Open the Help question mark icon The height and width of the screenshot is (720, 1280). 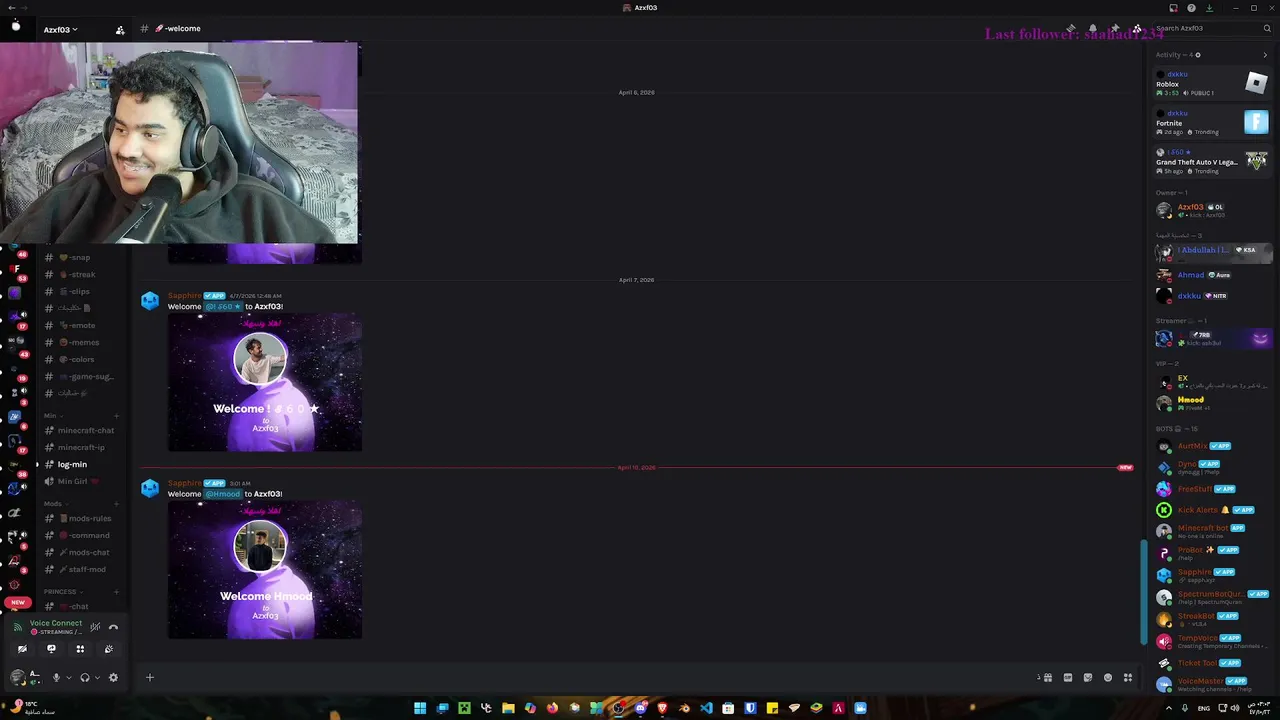click(x=1191, y=8)
